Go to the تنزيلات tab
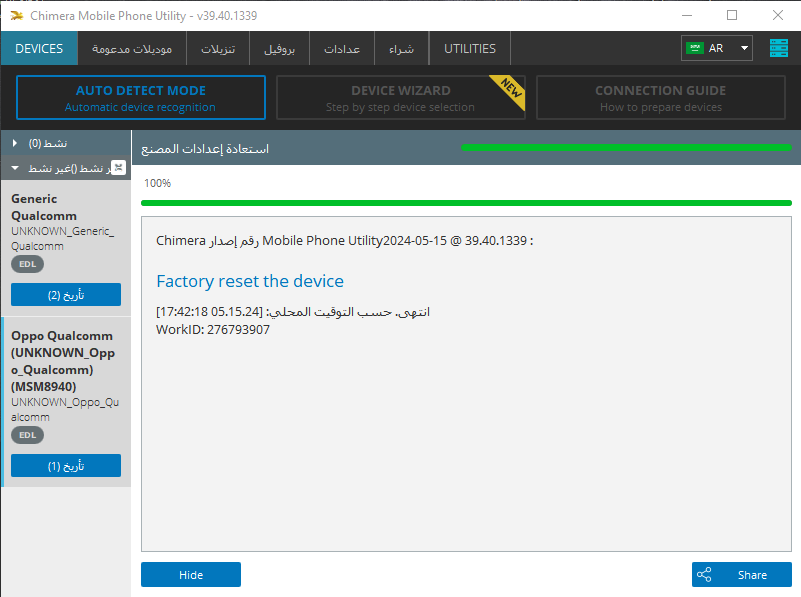The image size is (801, 597). [x=218, y=49]
